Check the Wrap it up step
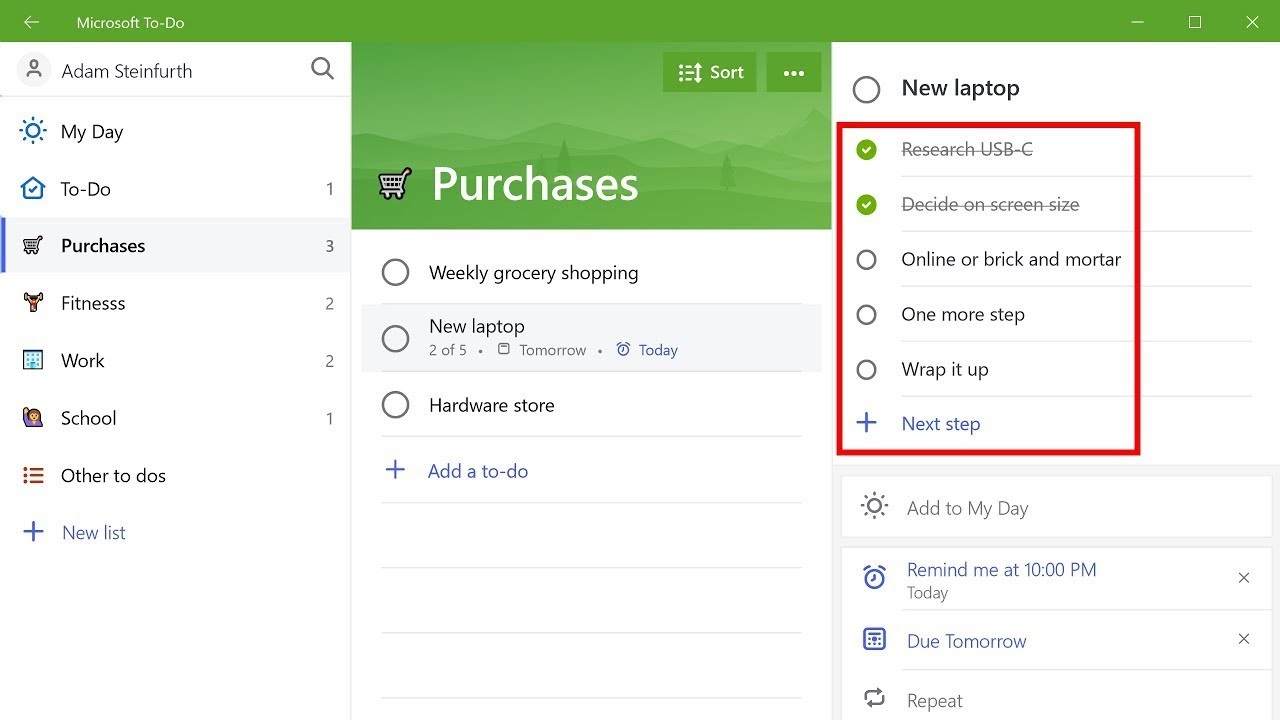 click(x=867, y=370)
